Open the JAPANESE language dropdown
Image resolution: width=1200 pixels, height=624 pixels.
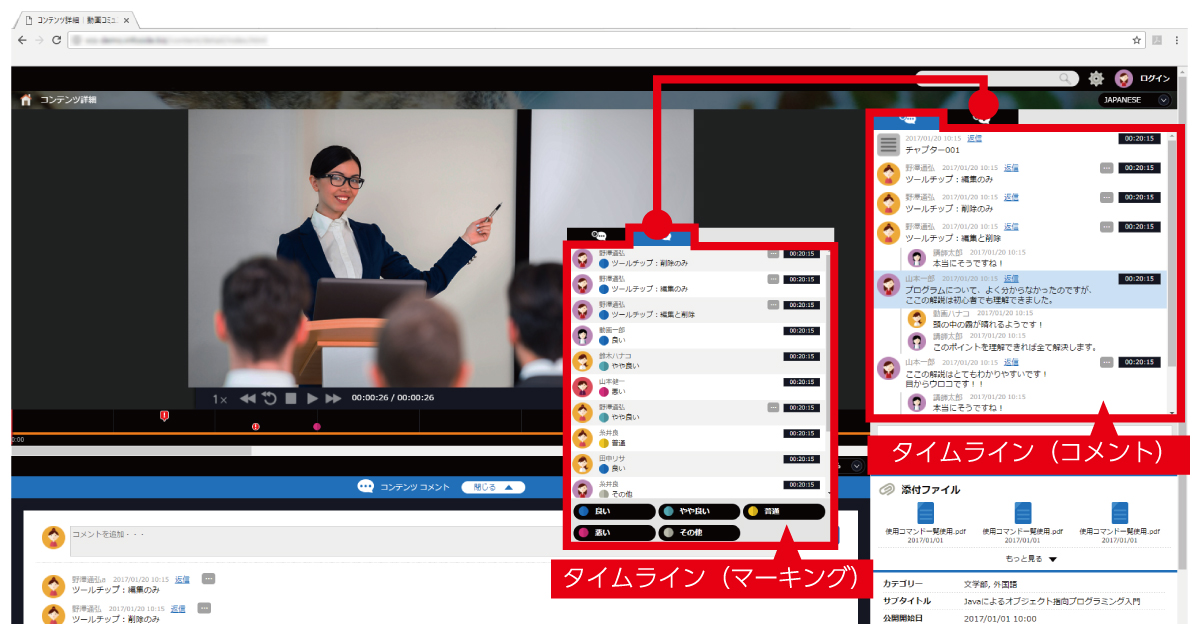[1135, 100]
